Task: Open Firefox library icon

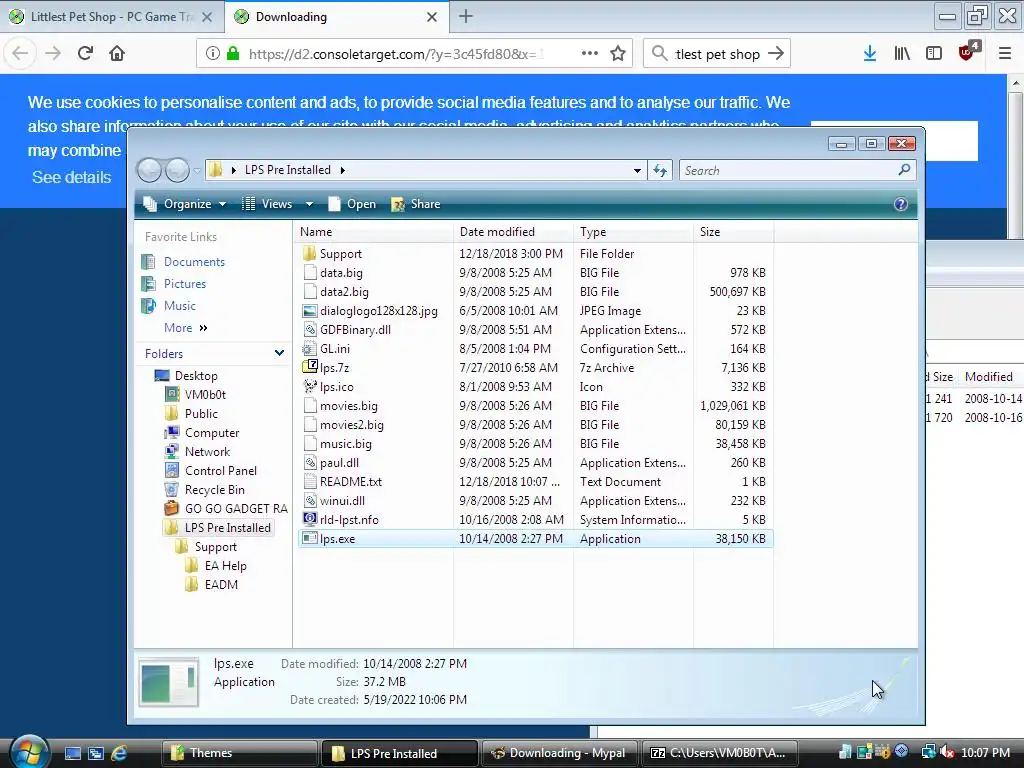Action: click(902, 54)
